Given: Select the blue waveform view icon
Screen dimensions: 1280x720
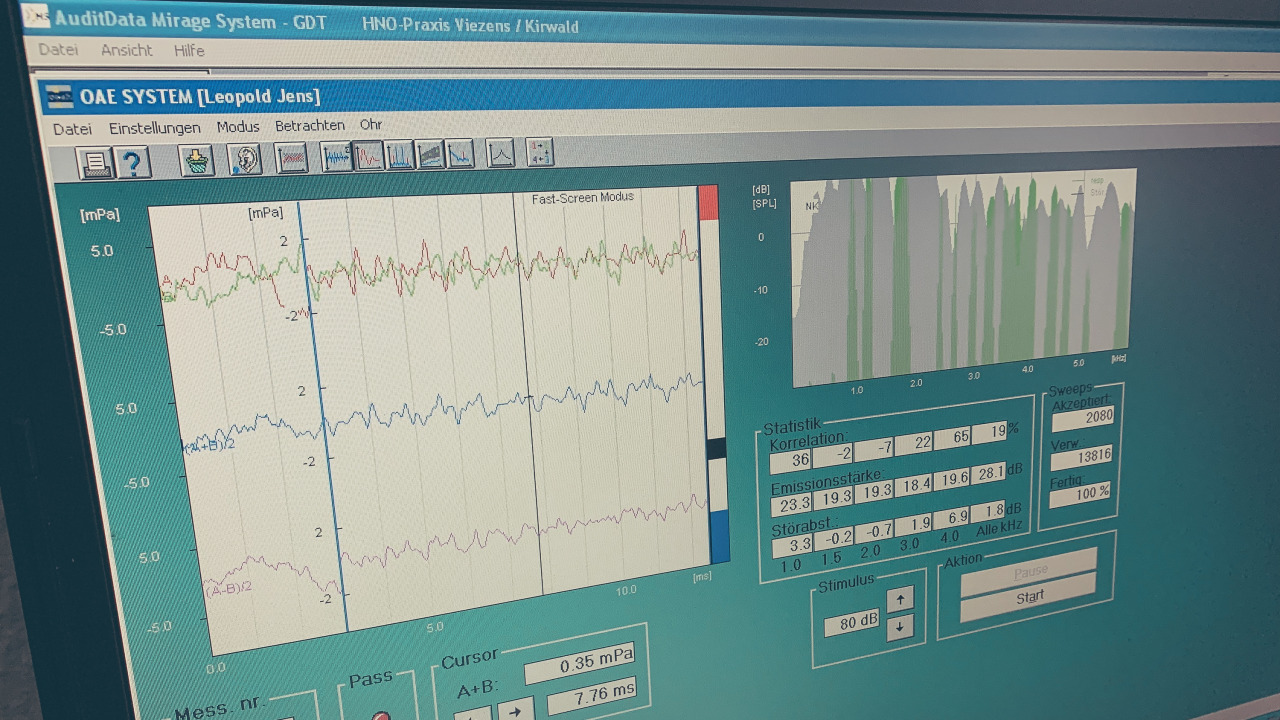Looking at the screenshot, I should tap(336, 157).
